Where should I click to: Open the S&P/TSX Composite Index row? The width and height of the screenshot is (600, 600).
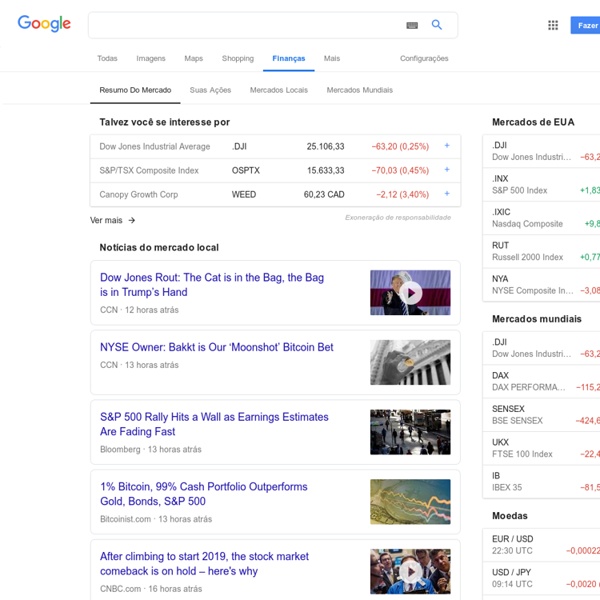click(275, 171)
